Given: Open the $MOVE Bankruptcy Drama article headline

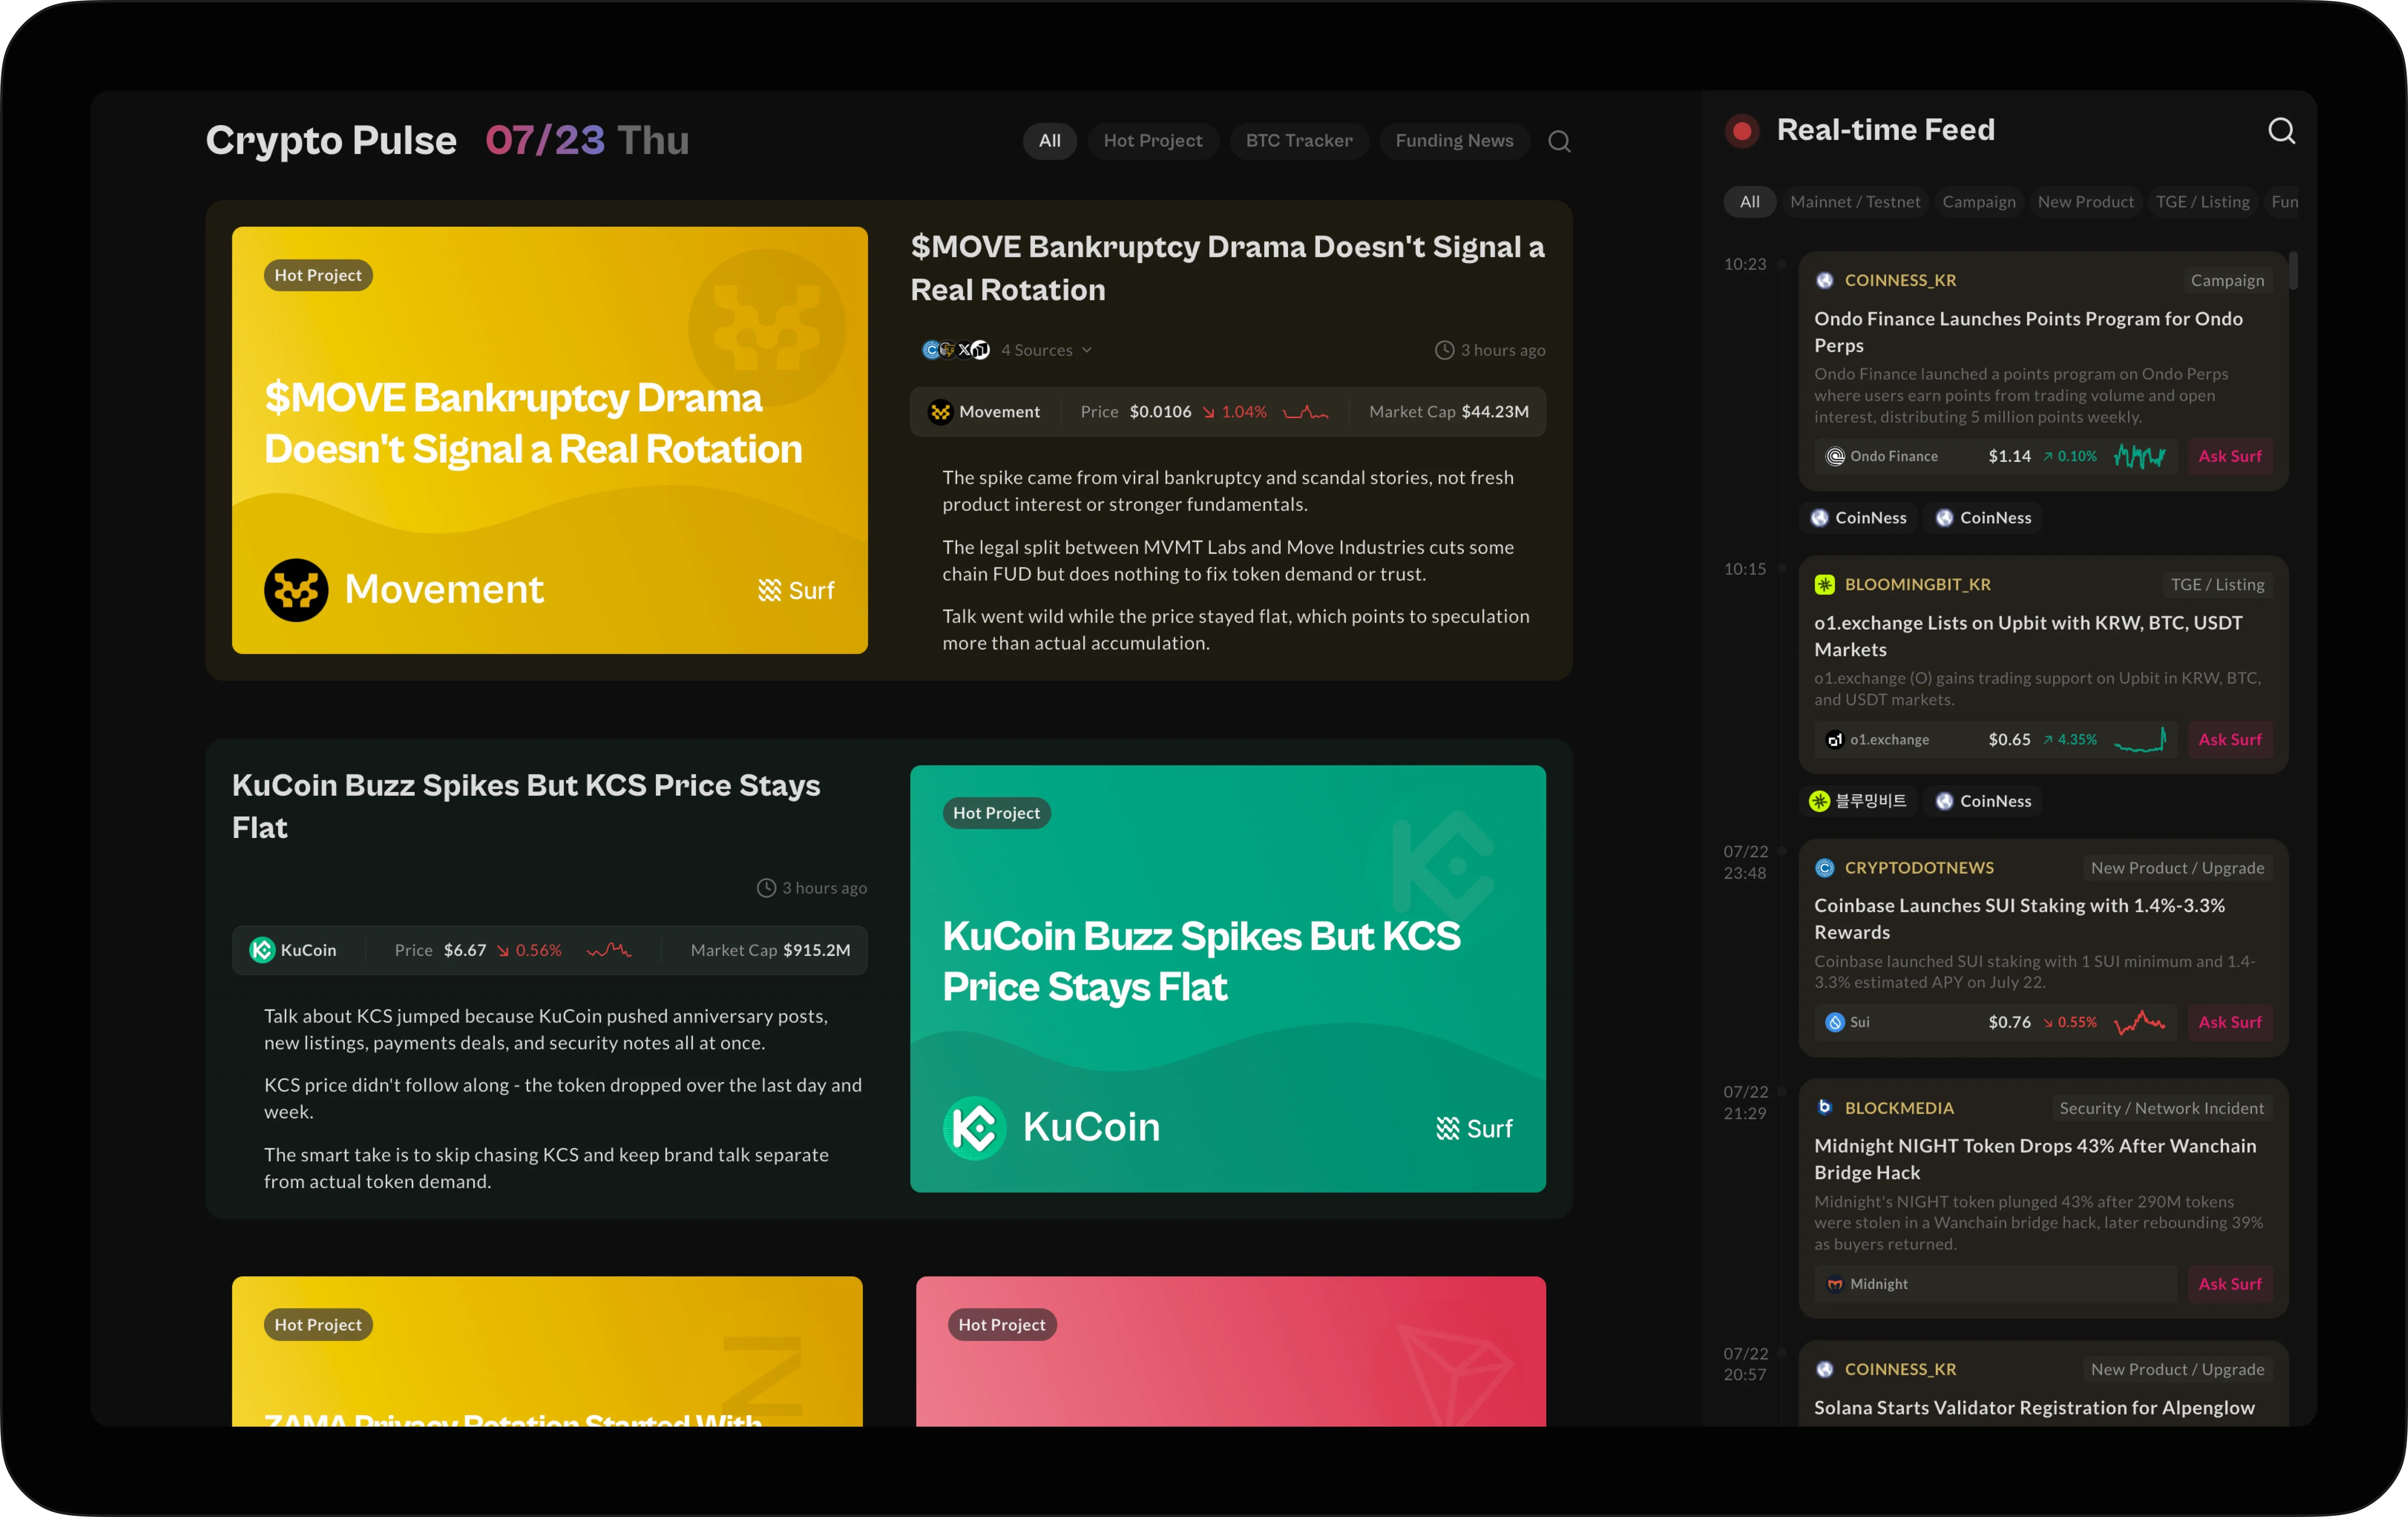Looking at the screenshot, I should [x=1227, y=268].
